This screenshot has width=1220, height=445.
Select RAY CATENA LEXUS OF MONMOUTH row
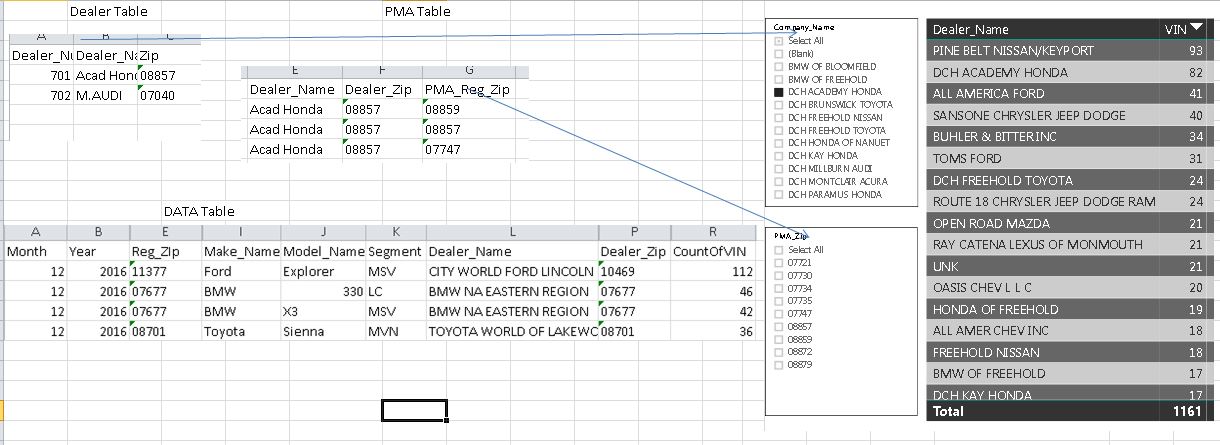(1069, 244)
